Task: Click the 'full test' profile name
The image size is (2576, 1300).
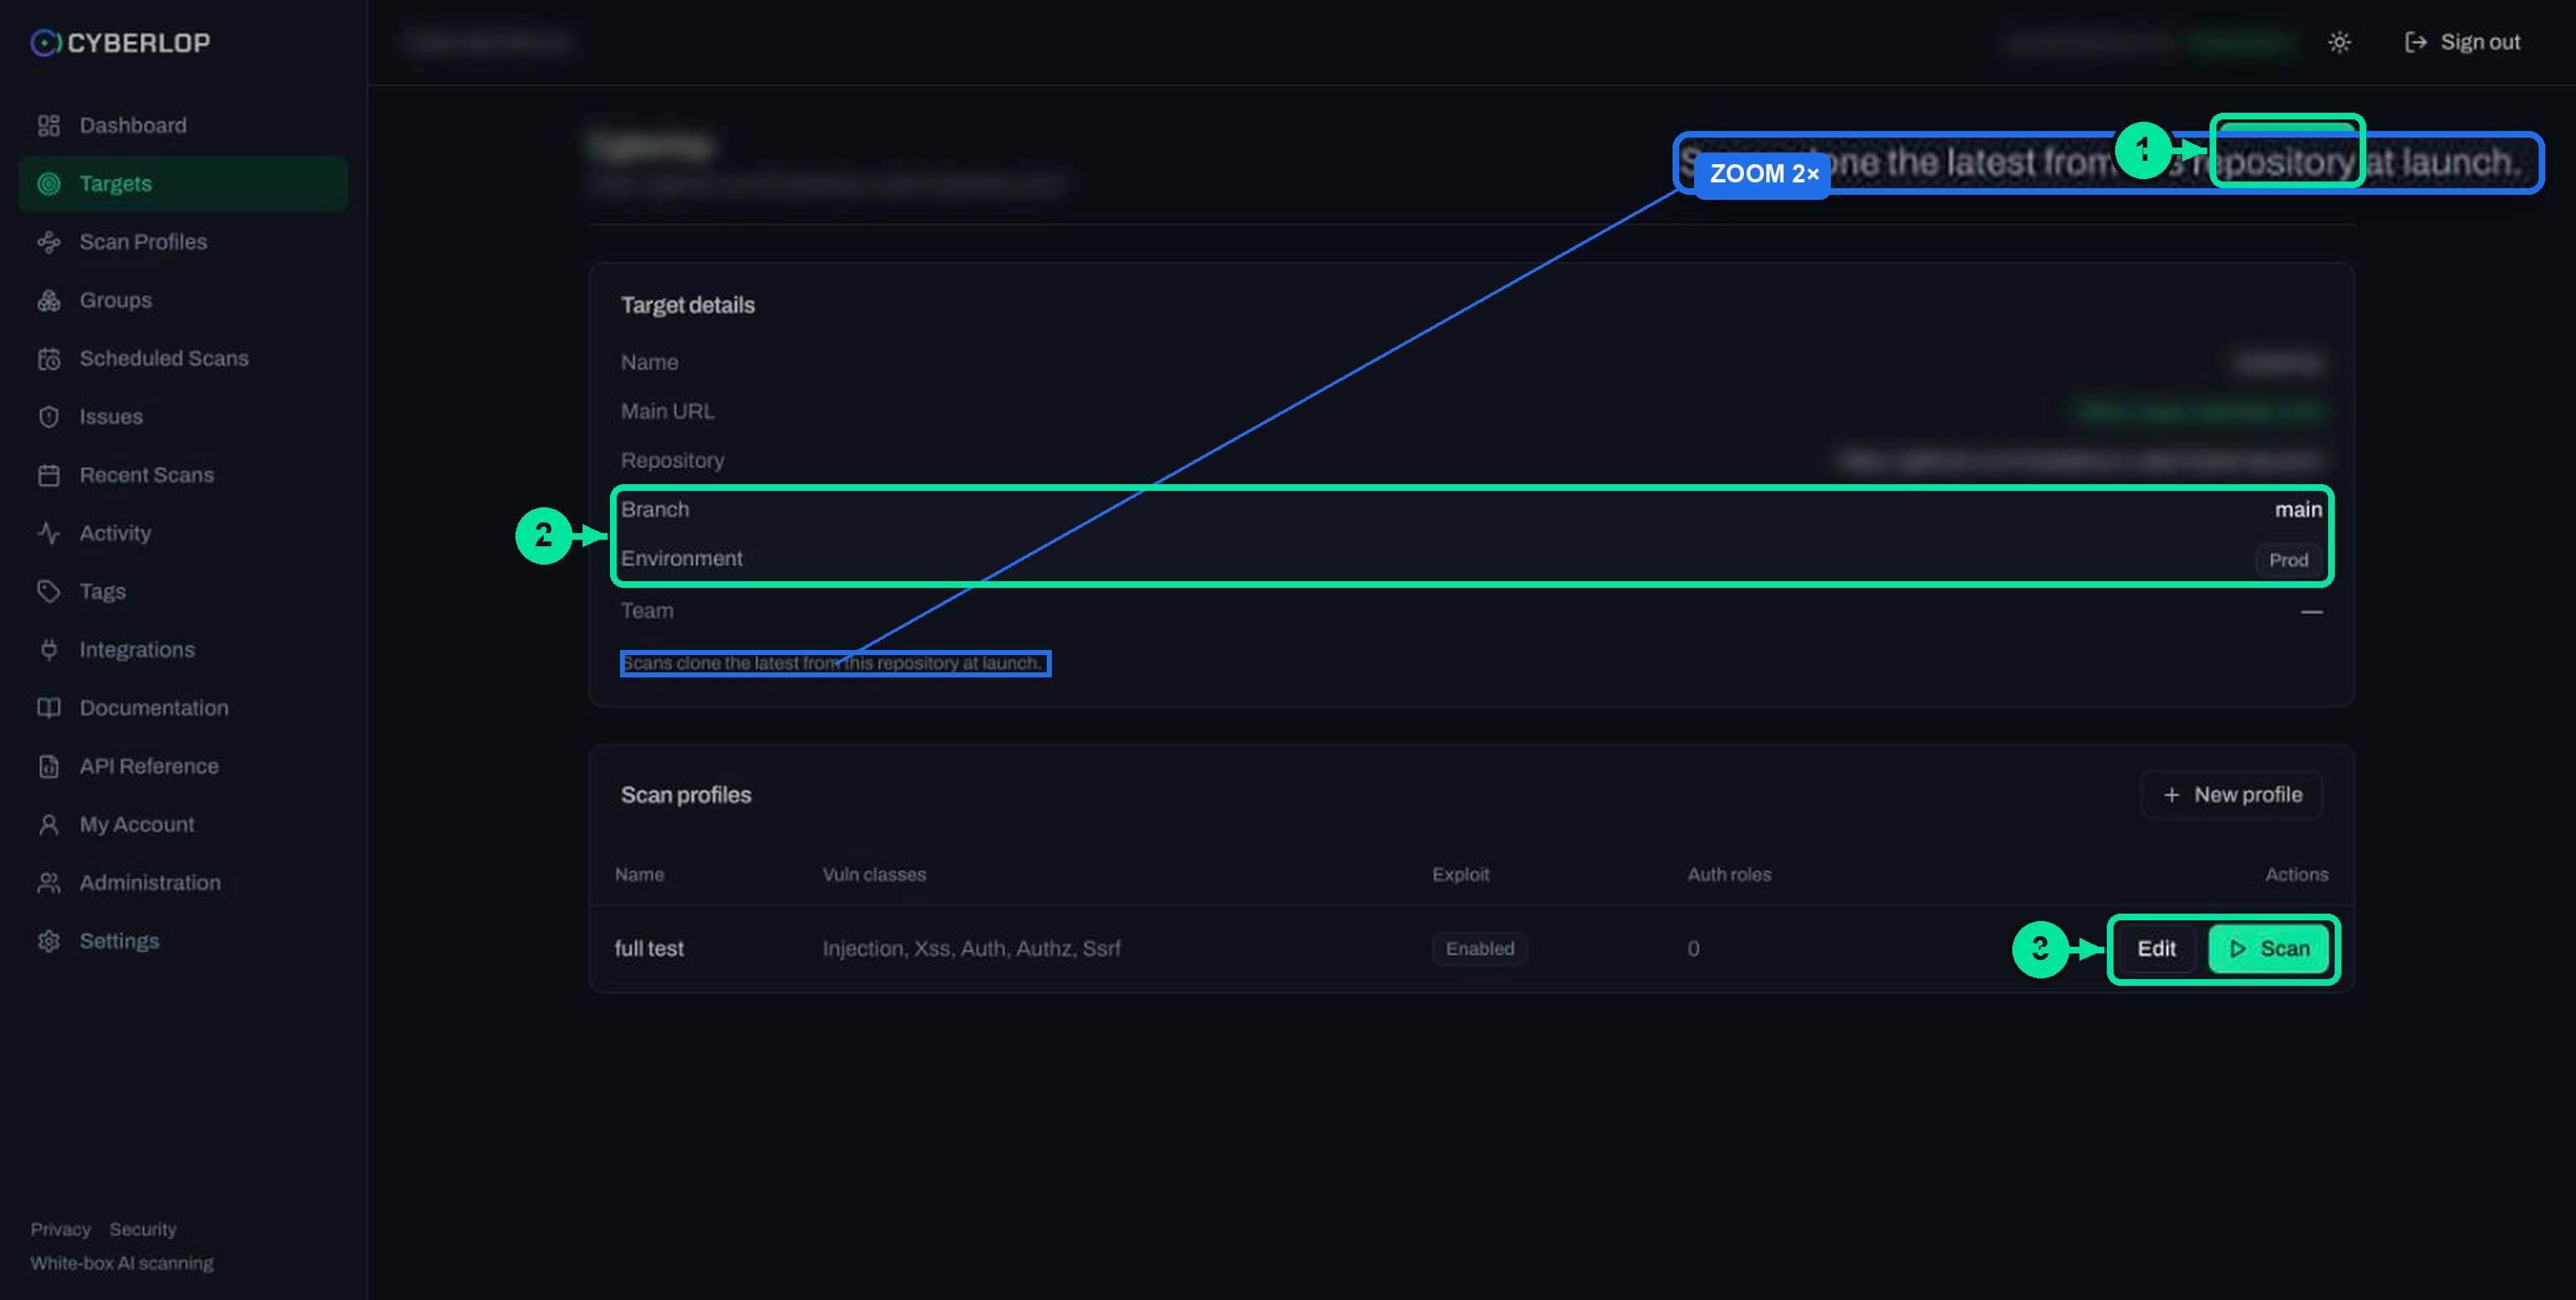Action: tap(649, 948)
